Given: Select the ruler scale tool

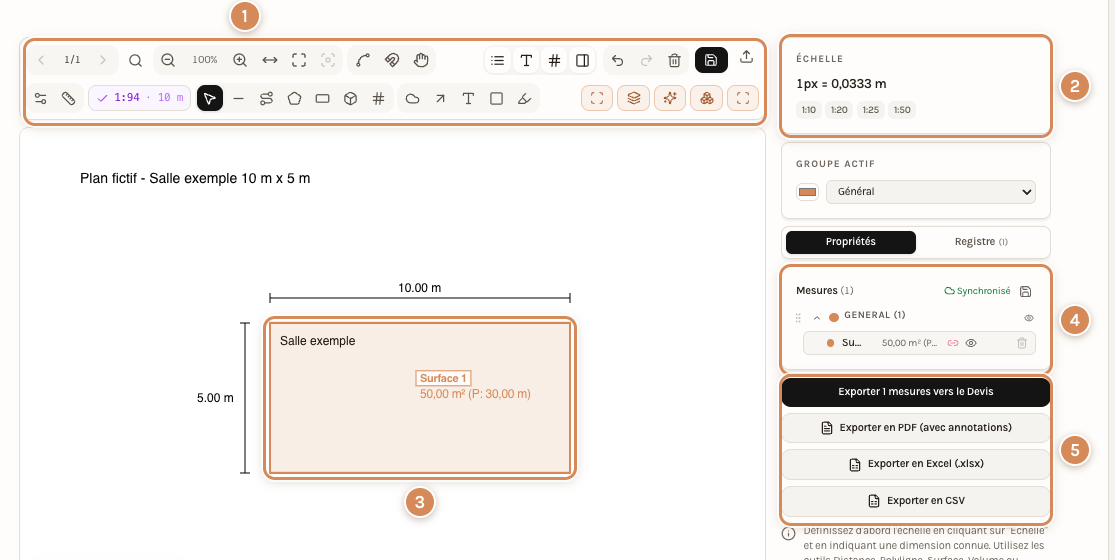Looking at the screenshot, I should tap(68, 99).
